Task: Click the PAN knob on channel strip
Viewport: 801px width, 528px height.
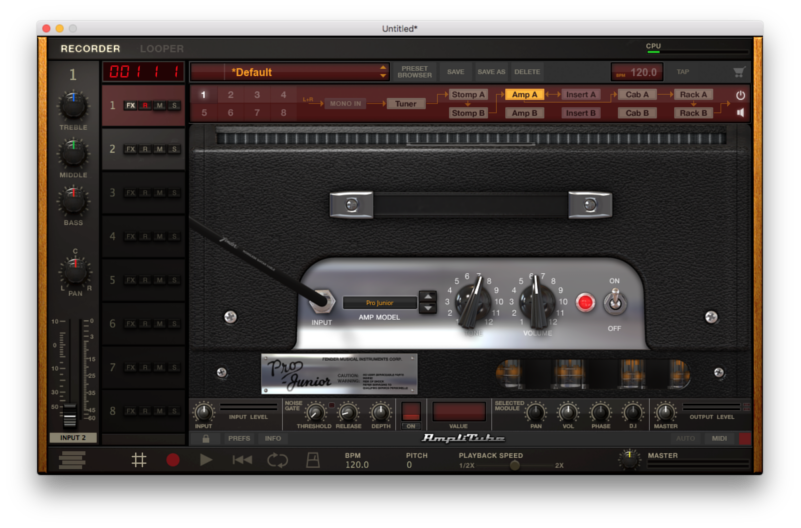Action: (75, 271)
